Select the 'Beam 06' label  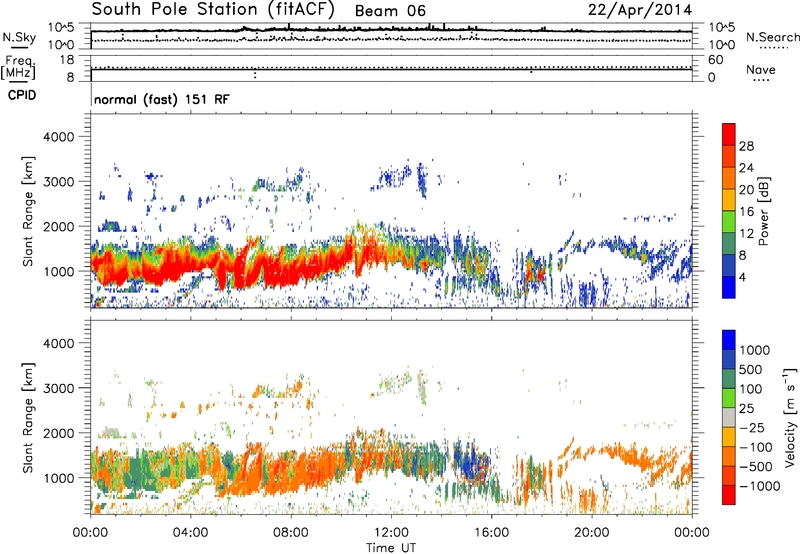(390, 11)
